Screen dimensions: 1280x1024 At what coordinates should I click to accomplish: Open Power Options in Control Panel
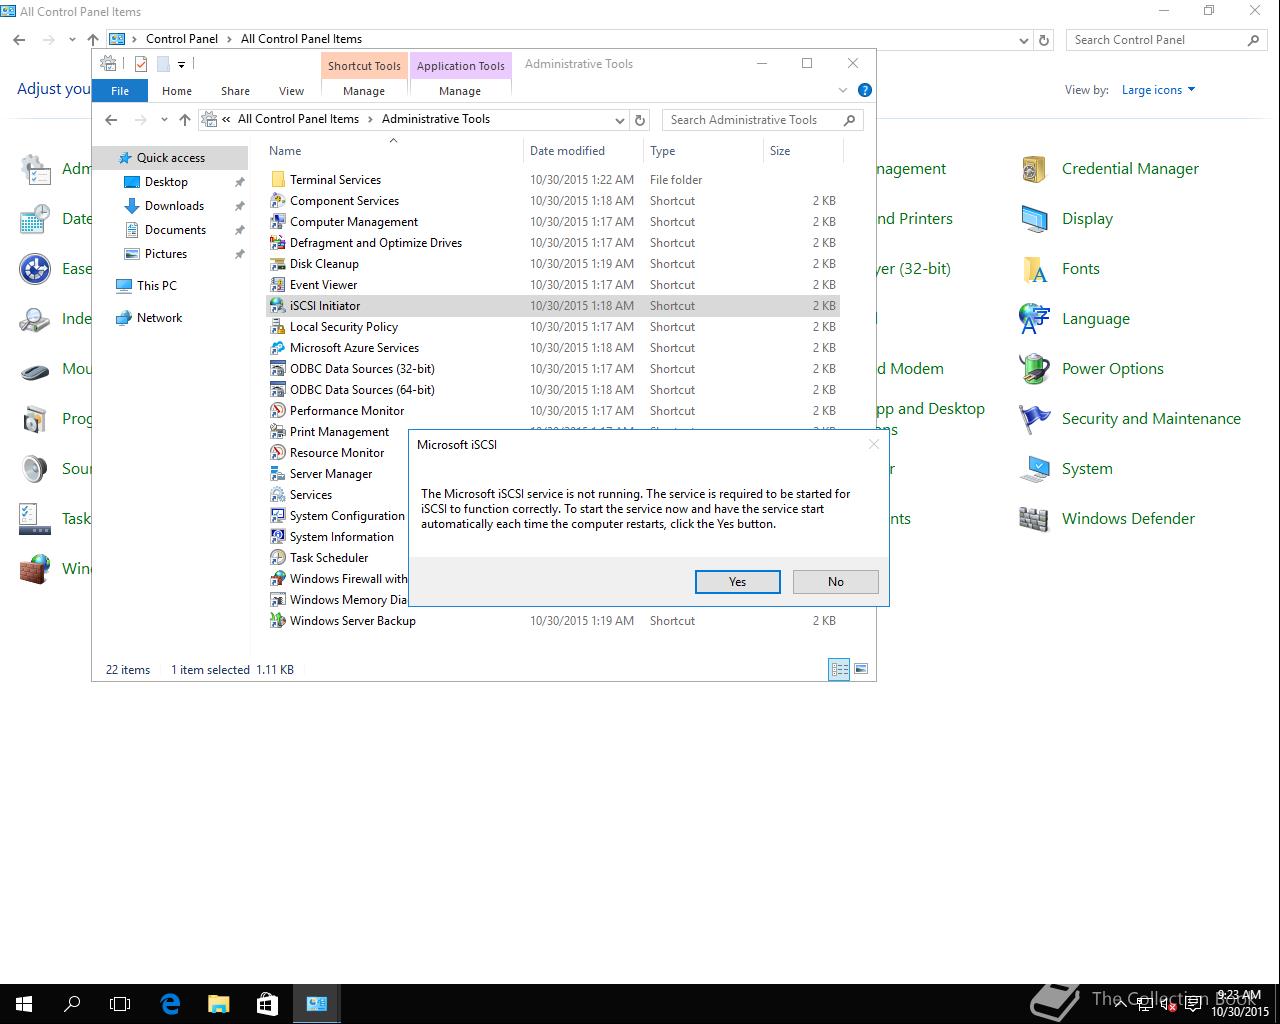1113,369
